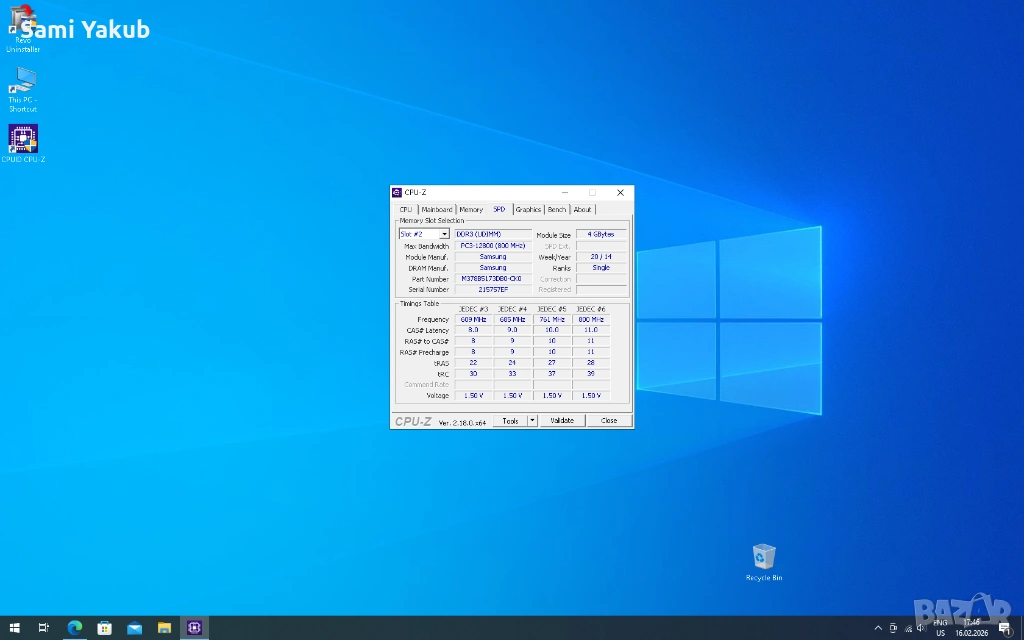This screenshot has width=1024, height=640.
Task: Launch Microsoft Store from the taskbar
Action: click(x=104, y=628)
